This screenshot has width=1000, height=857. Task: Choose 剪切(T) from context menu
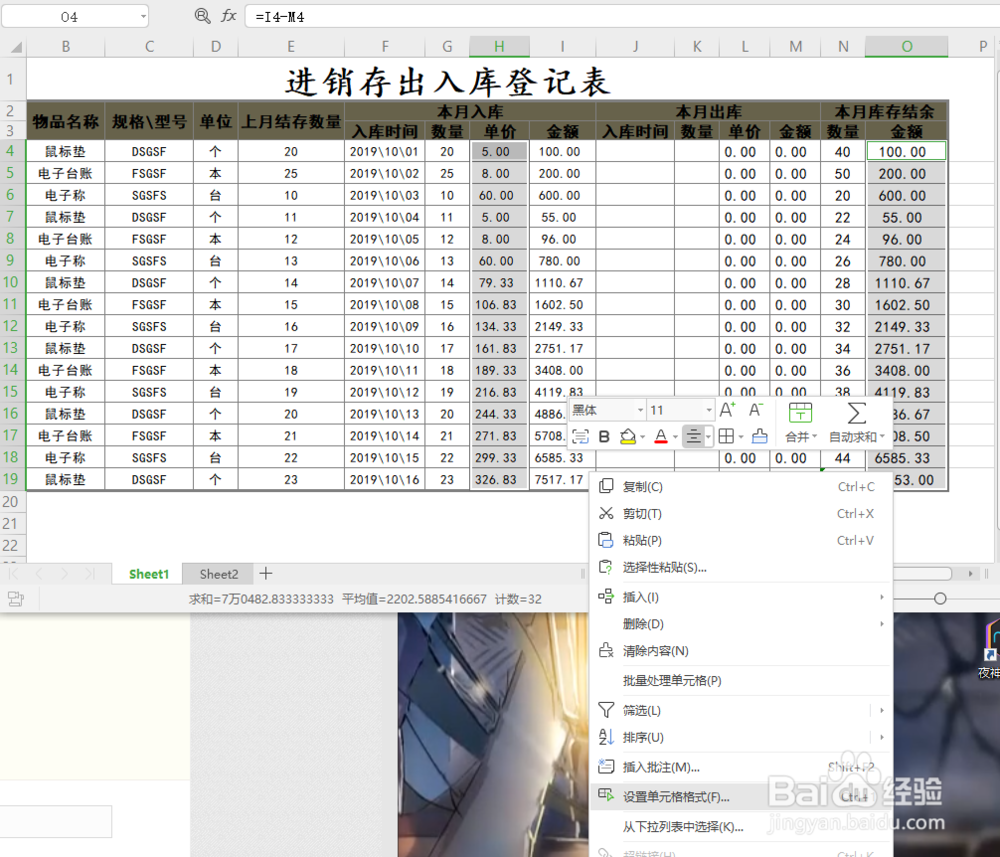[740, 513]
